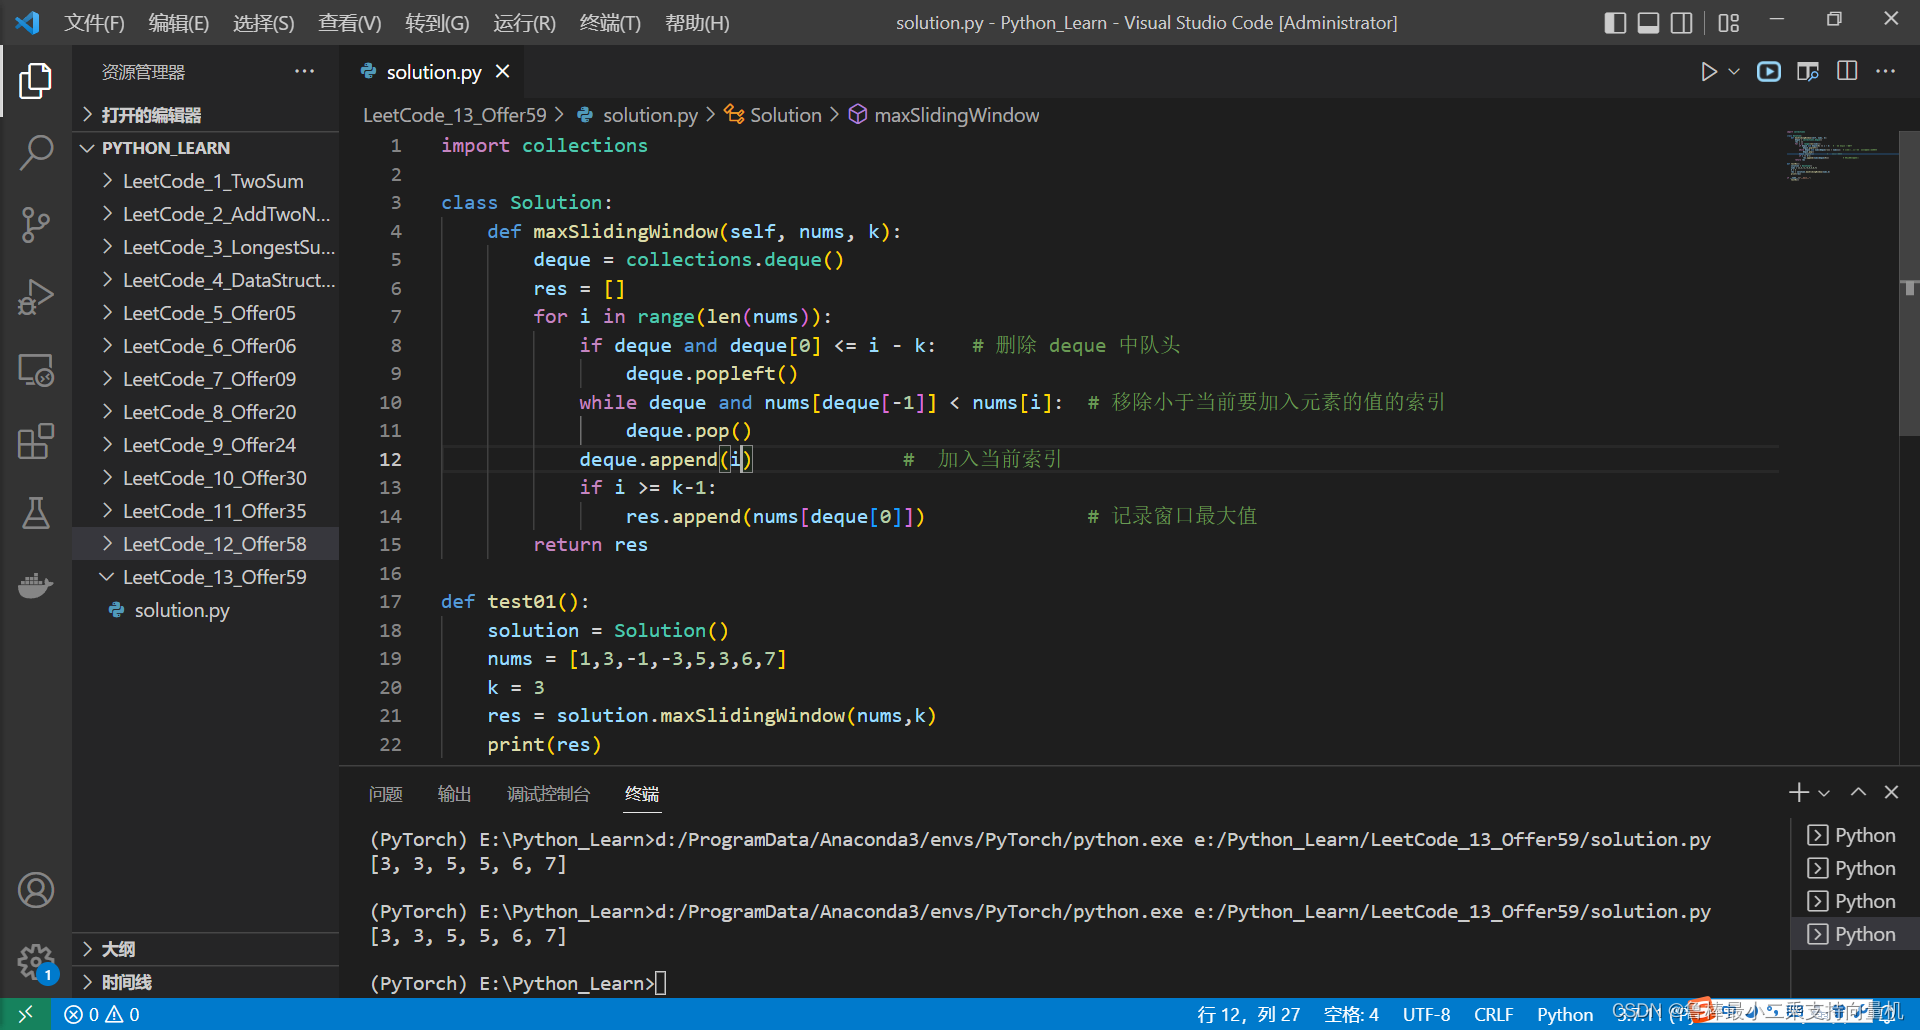
Task: Open the Manage gear menu
Action: (36, 962)
